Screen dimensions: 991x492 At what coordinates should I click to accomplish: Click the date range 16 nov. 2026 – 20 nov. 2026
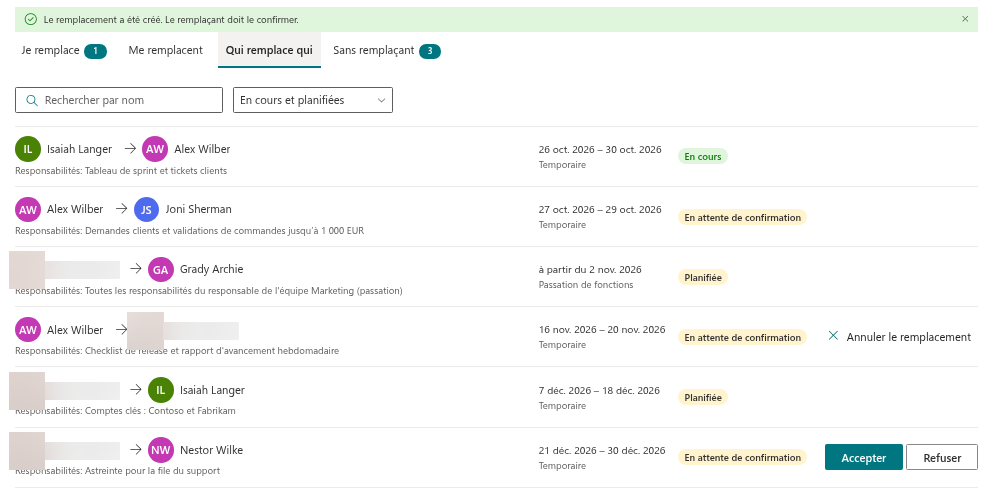[x=602, y=329]
